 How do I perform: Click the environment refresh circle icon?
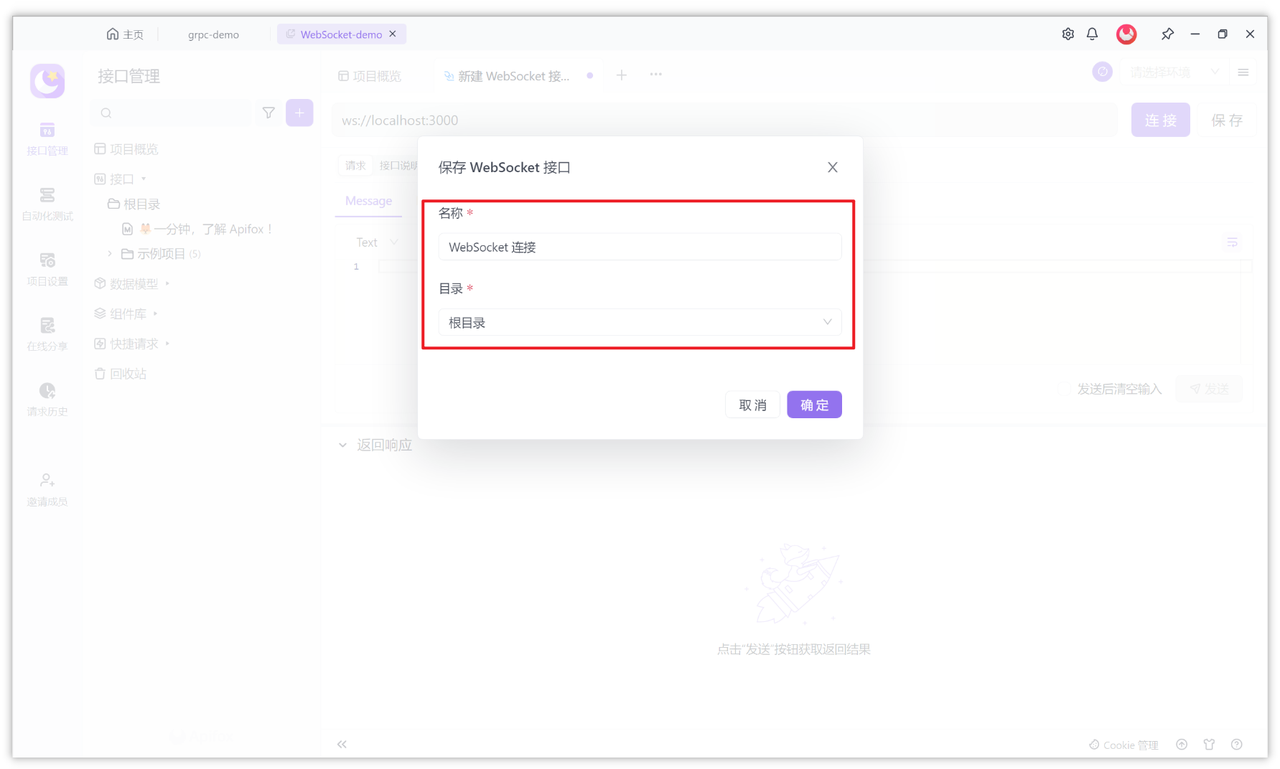[1102, 71]
